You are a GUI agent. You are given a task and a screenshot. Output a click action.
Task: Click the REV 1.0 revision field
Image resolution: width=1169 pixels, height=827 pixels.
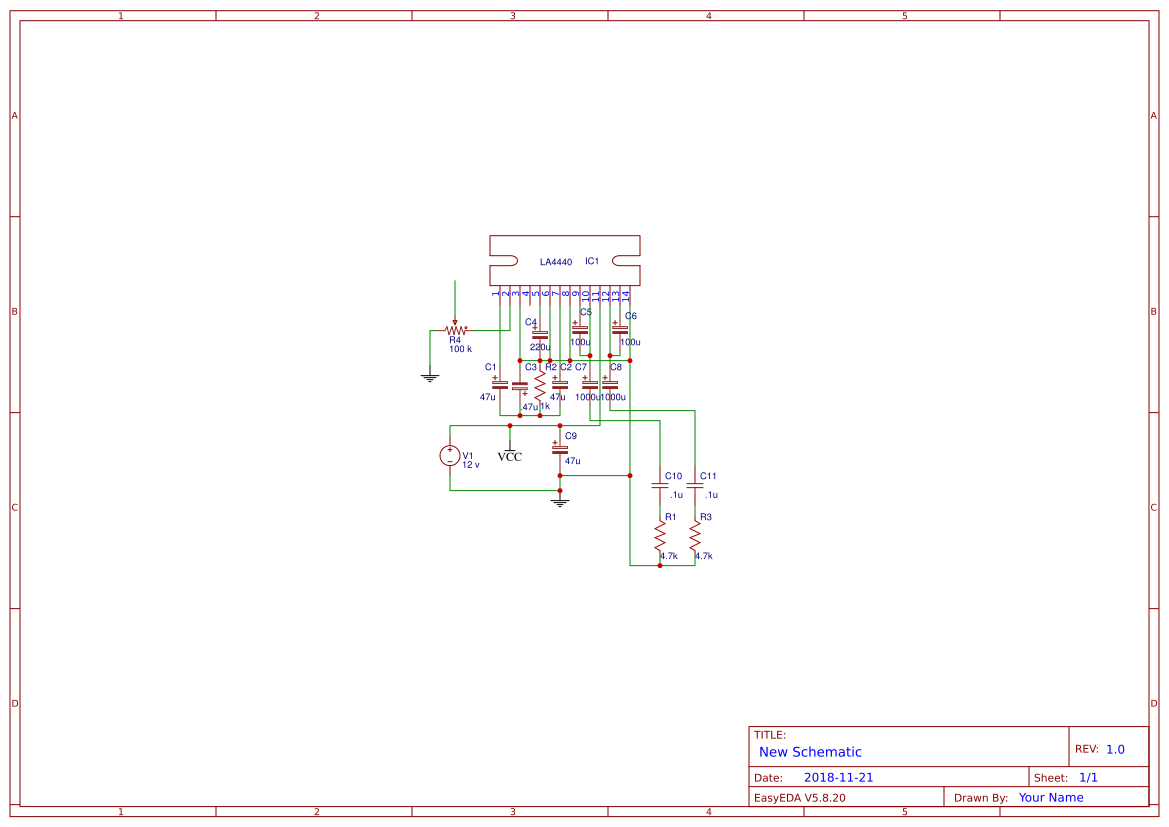coord(1114,749)
